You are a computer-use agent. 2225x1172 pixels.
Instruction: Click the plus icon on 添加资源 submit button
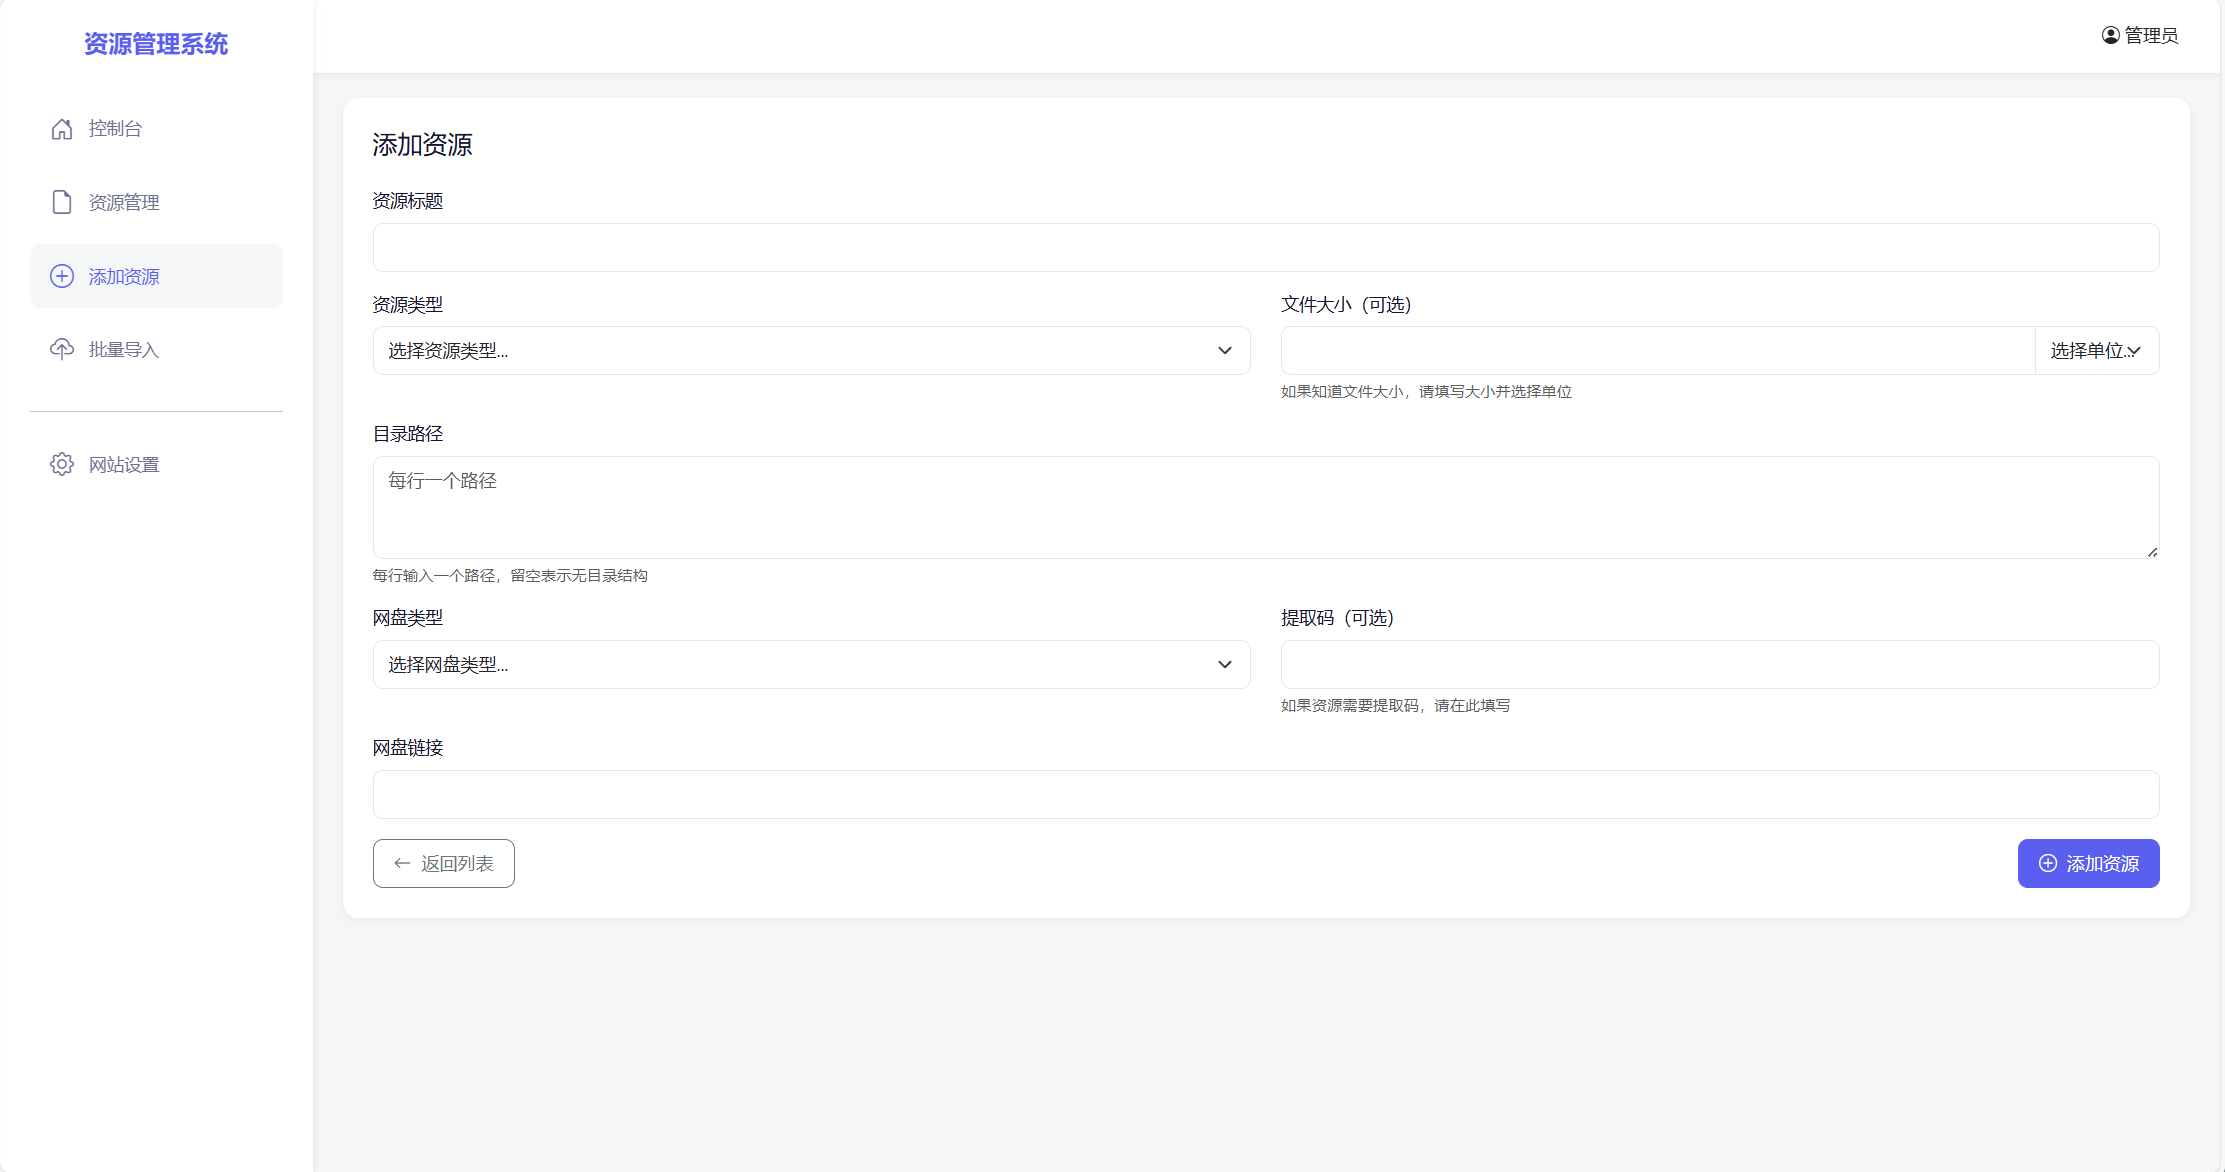(x=2047, y=863)
